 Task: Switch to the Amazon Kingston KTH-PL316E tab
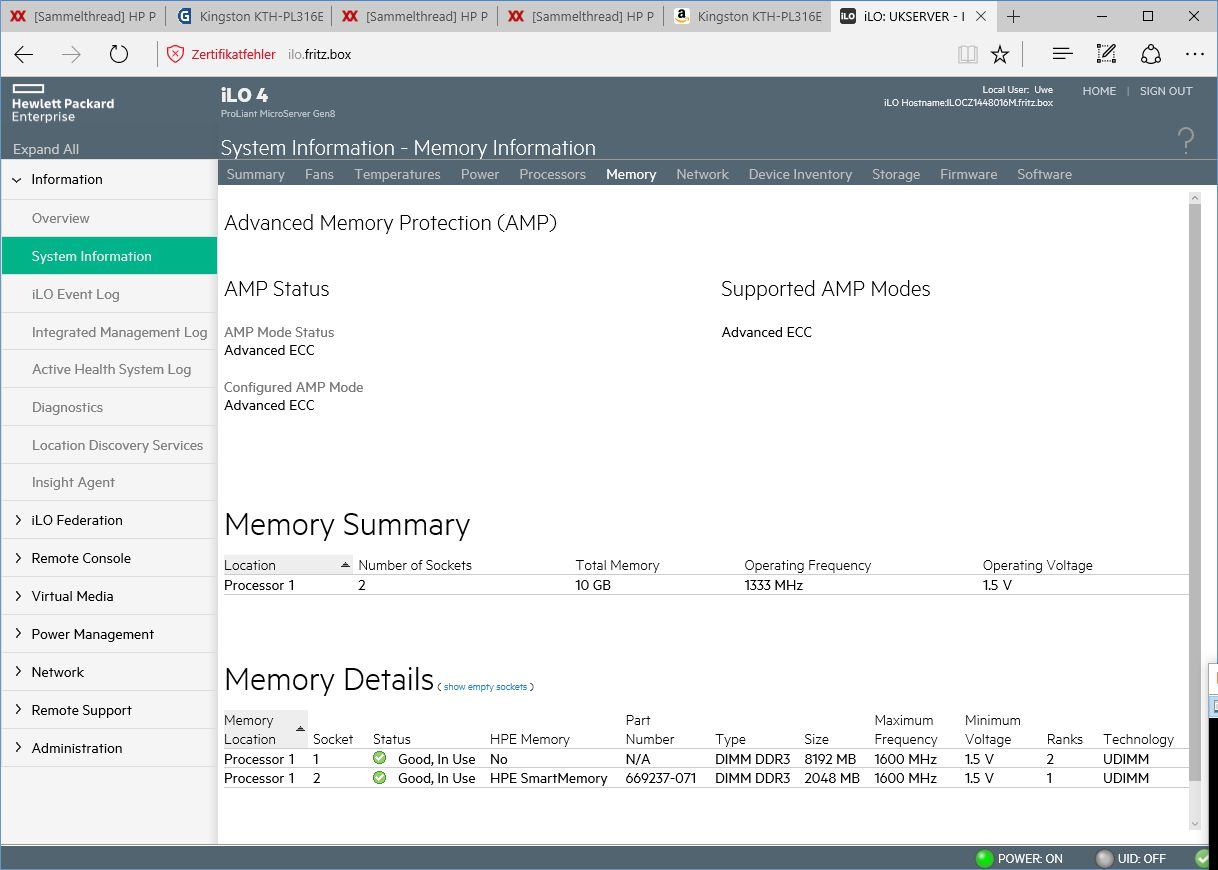(x=748, y=16)
